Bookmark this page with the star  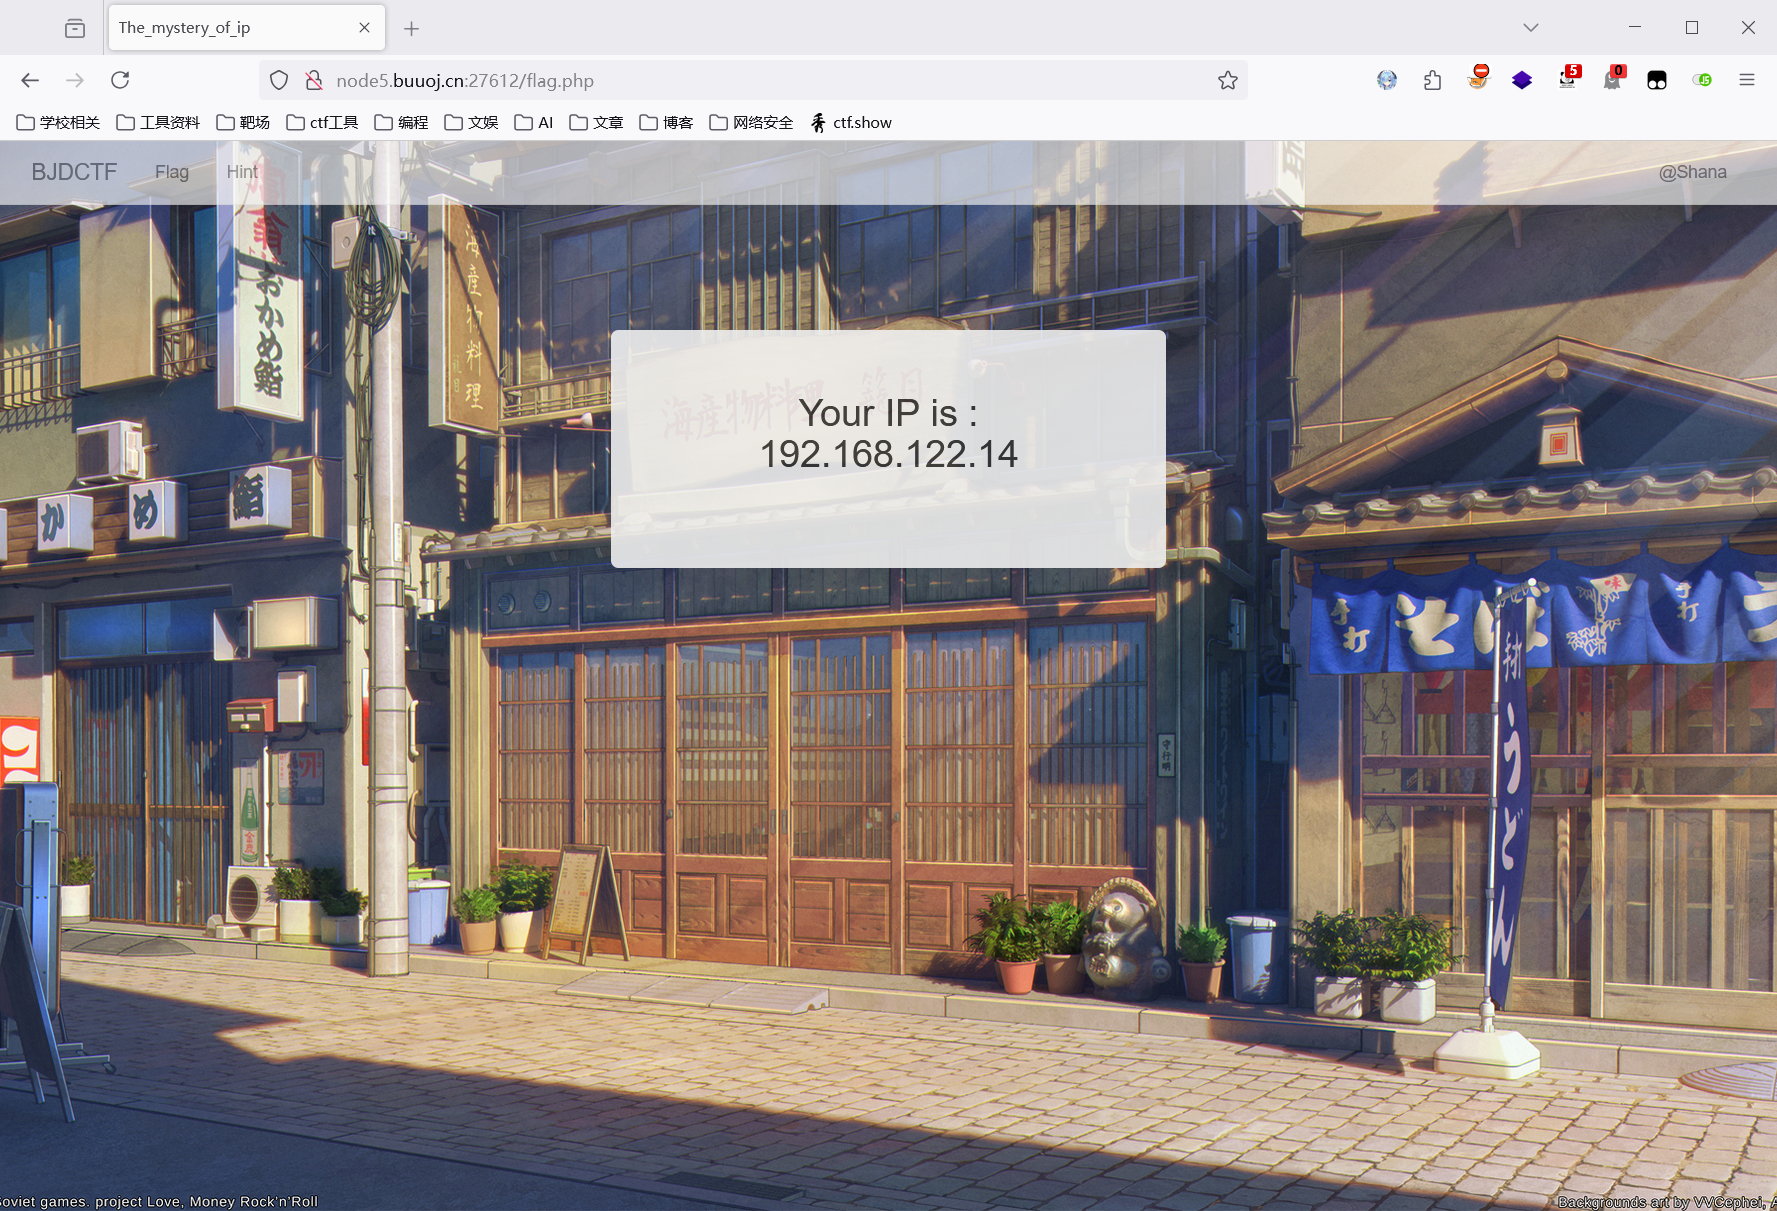pos(1228,80)
